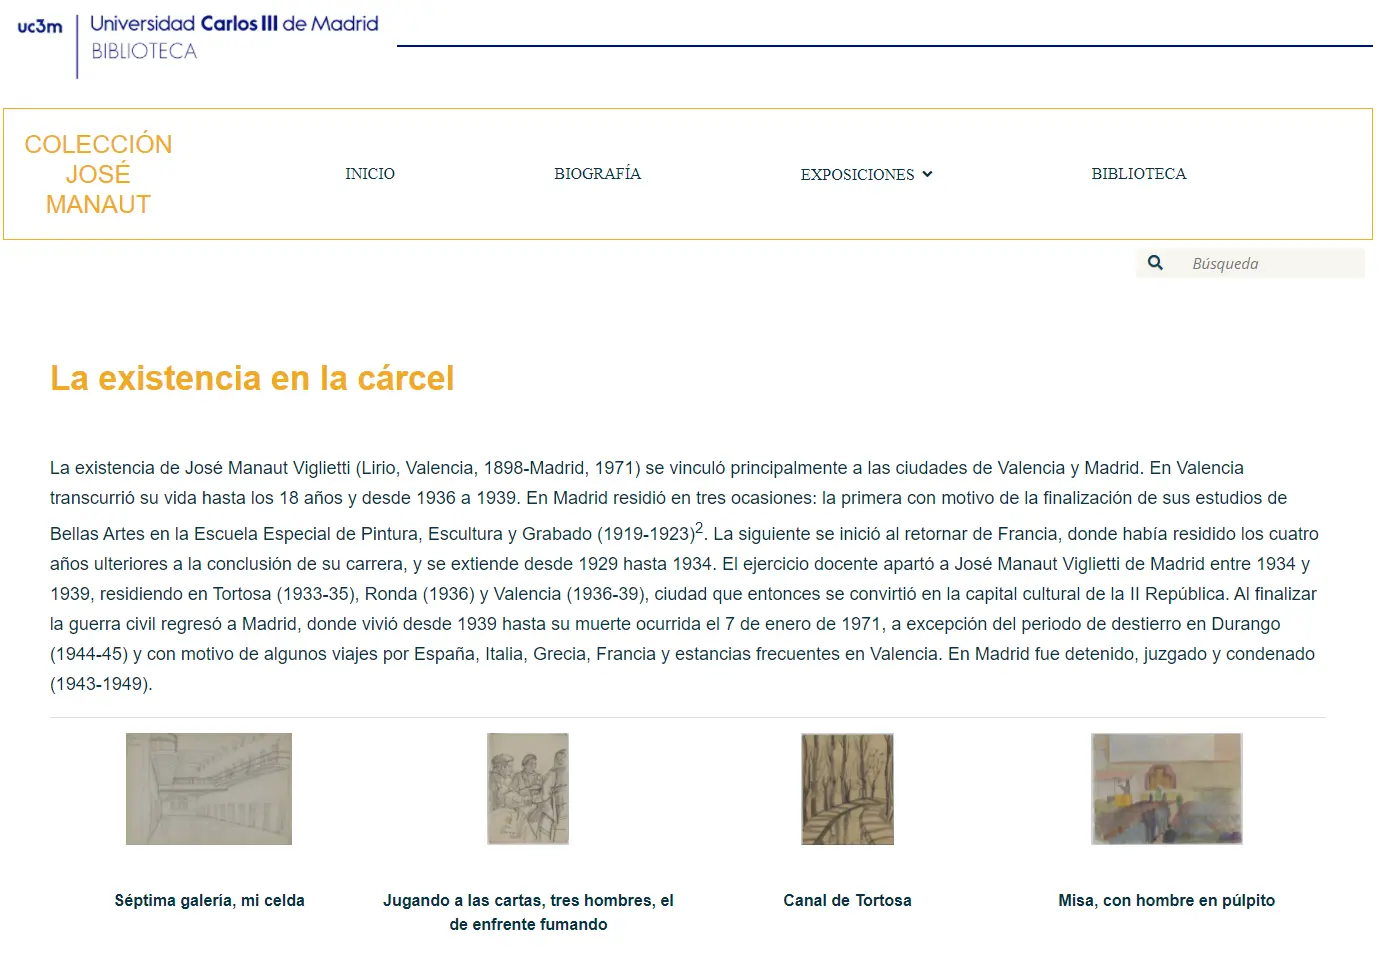Open the Misa painting thumbnail
Screen dimensions: 1381x955
point(1167,789)
